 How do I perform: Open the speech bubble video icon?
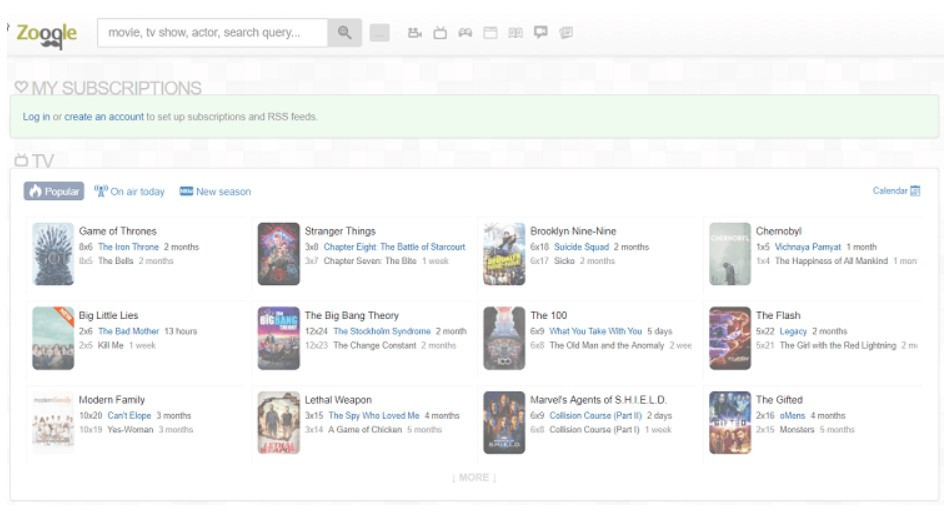click(541, 32)
